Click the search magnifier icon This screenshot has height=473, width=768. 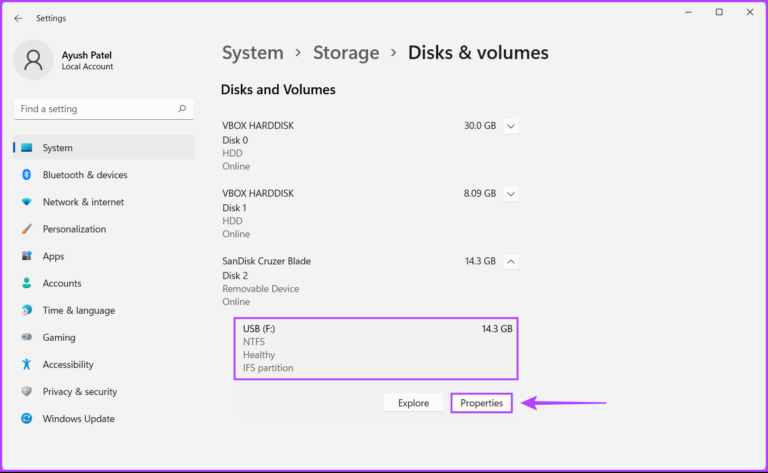pos(182,108)
